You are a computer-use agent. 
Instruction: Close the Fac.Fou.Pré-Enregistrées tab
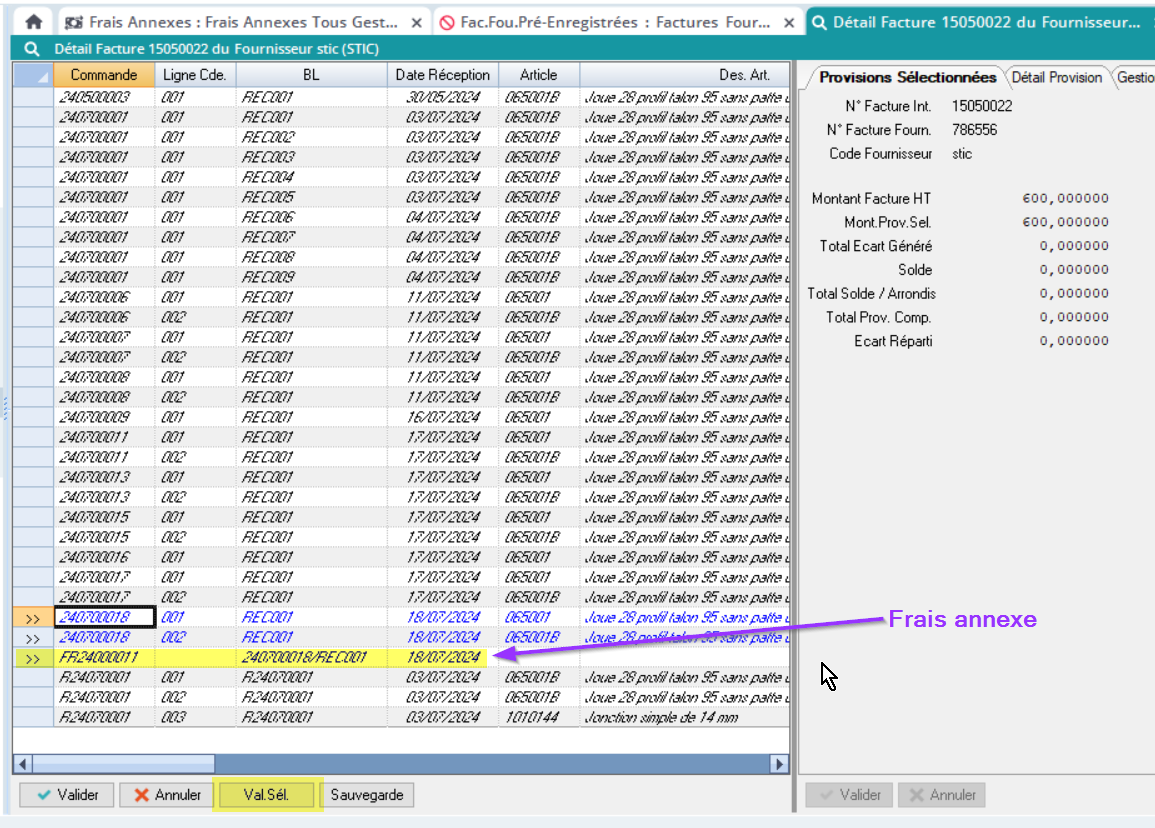pyautogui.click(x=789, y=22)
